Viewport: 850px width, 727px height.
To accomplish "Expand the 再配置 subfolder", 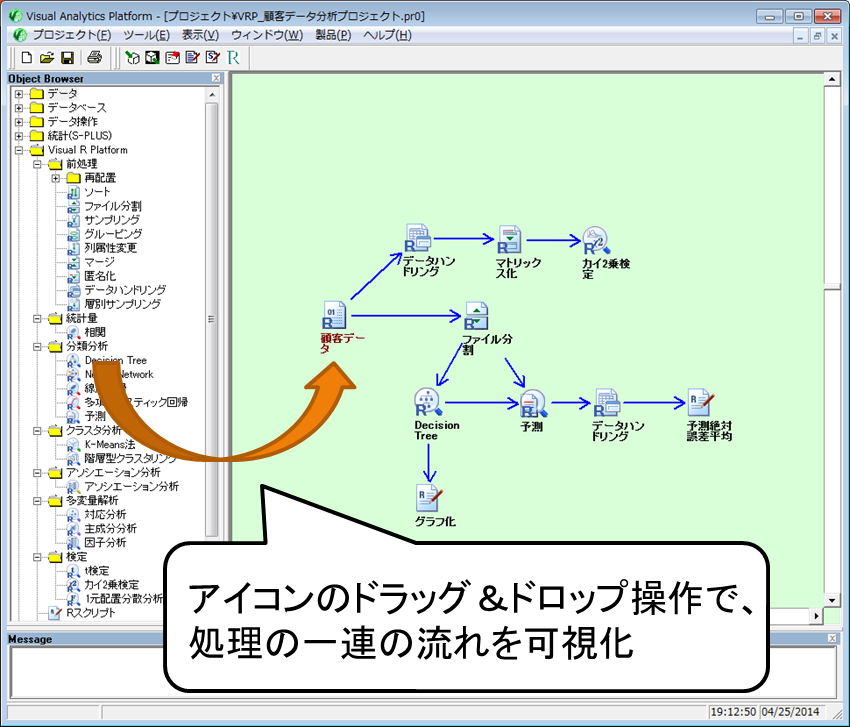I will pos(56,178).
